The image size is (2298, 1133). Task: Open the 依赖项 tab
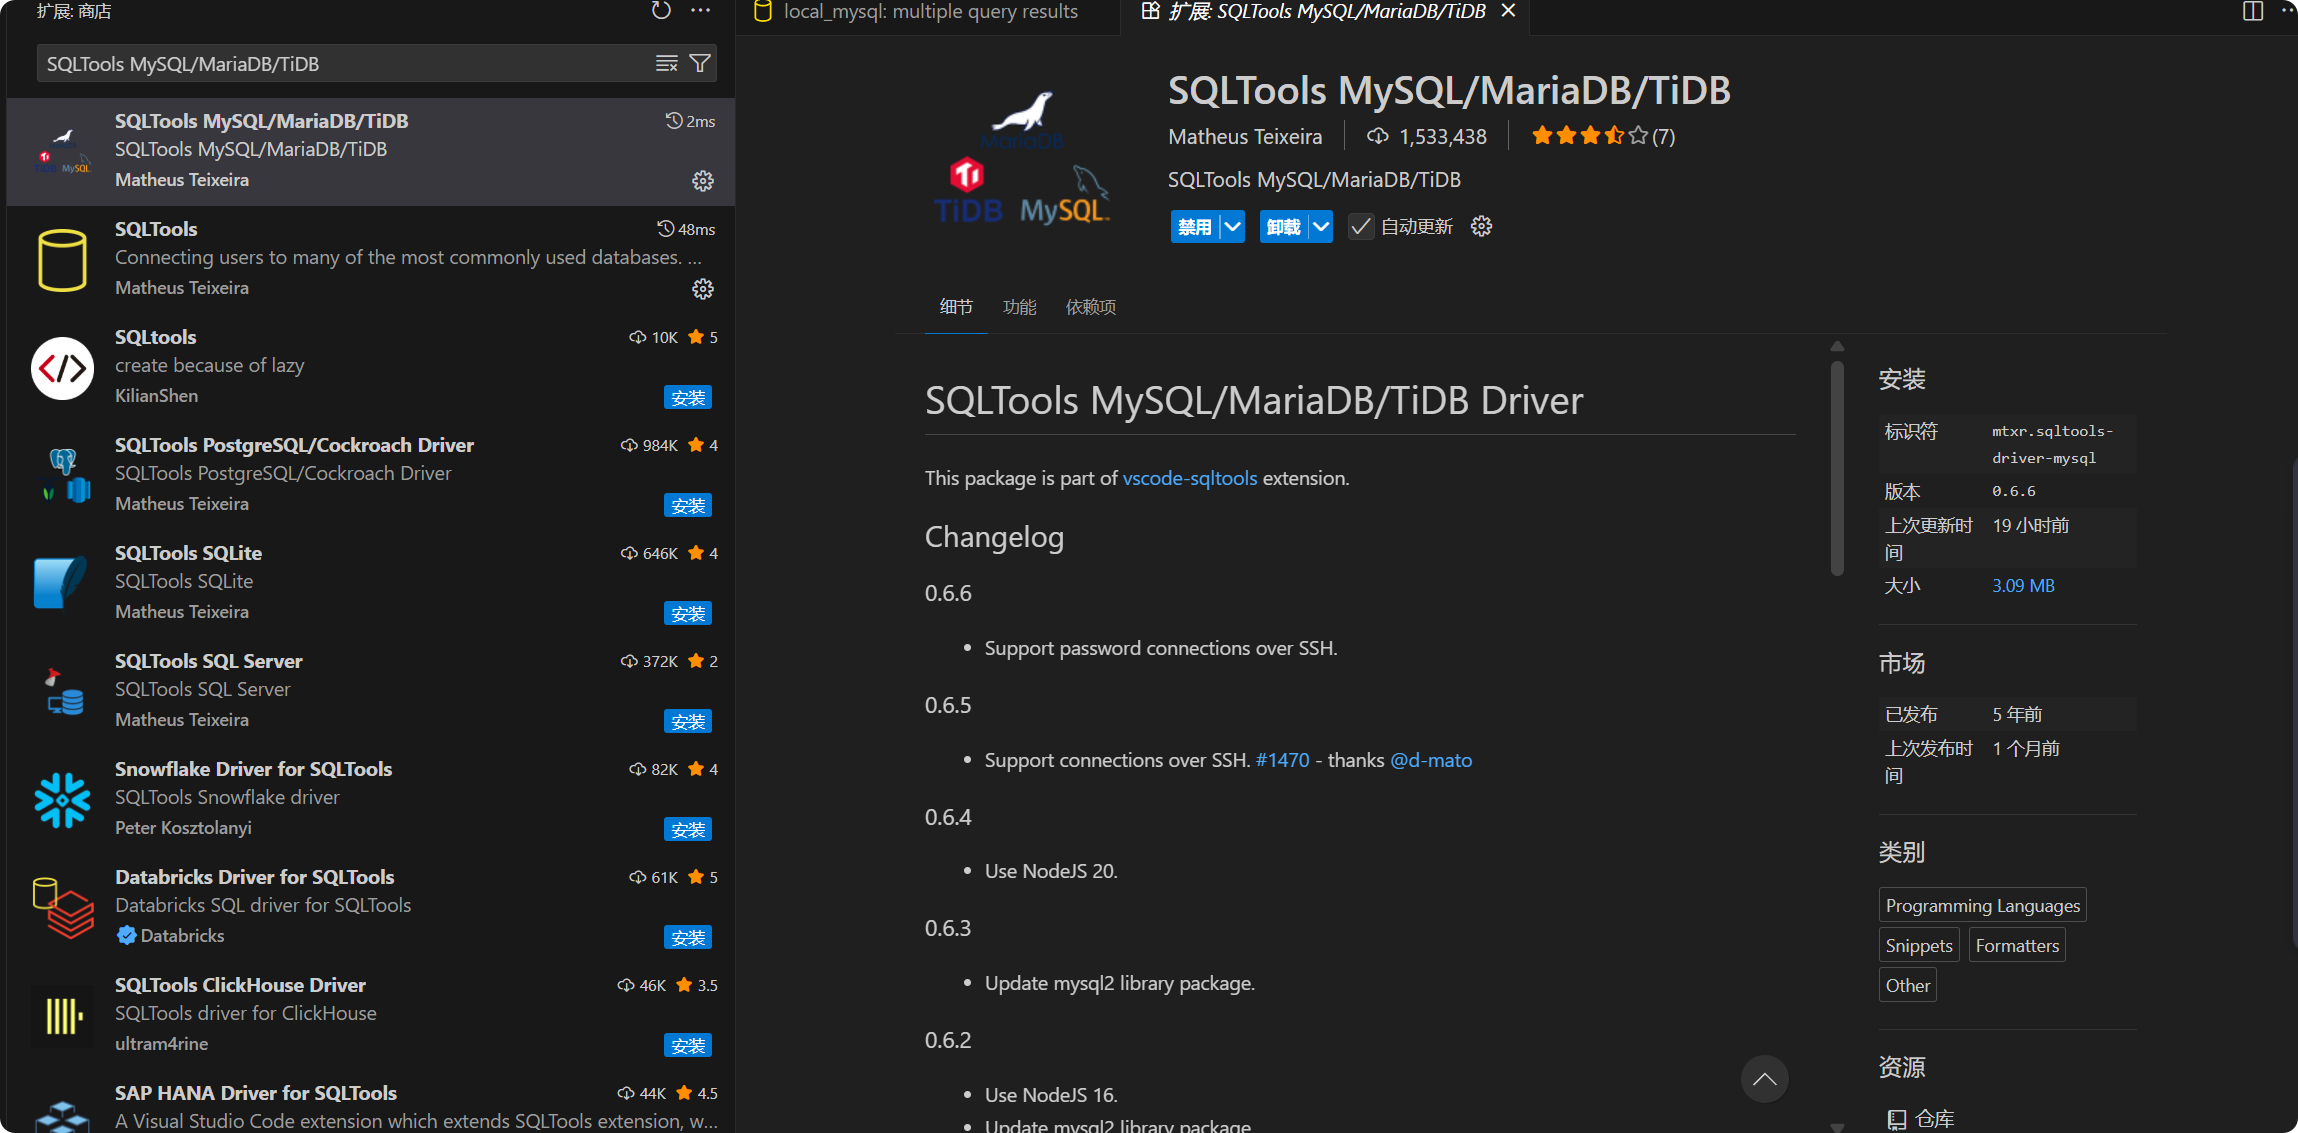coord(1090,307)
